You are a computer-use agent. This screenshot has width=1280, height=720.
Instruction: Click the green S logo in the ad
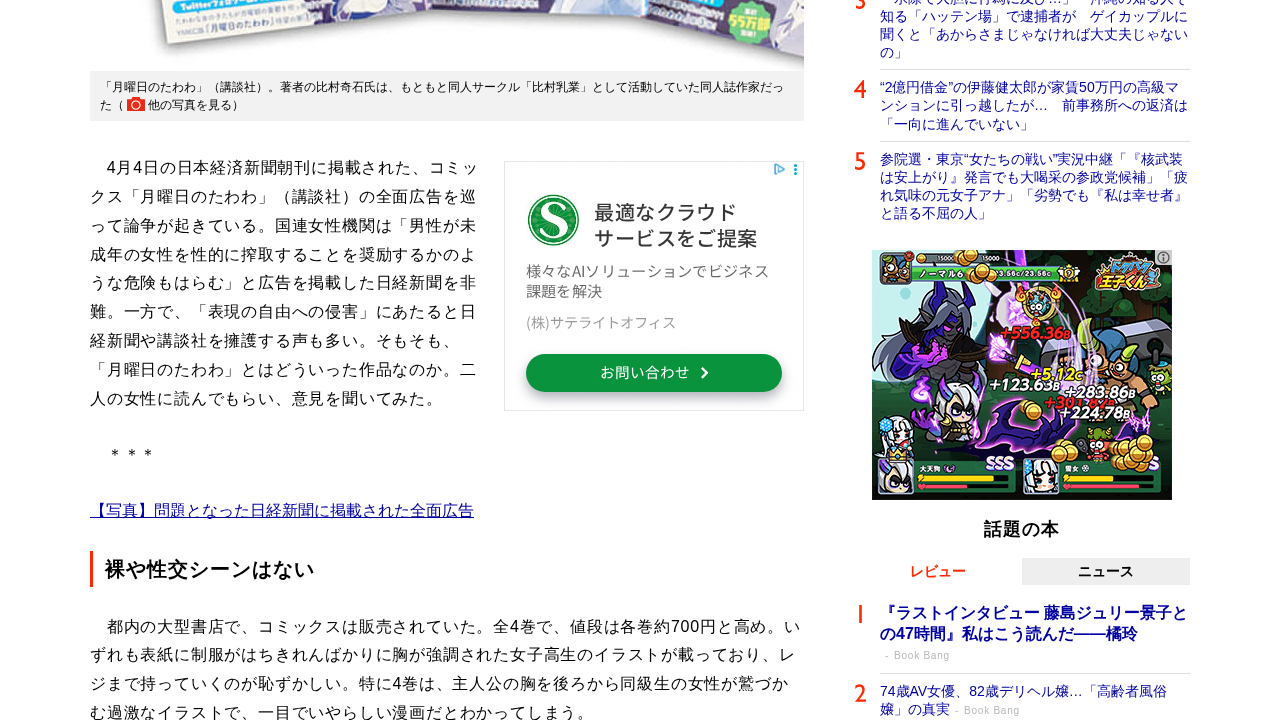tap(553, 220)
